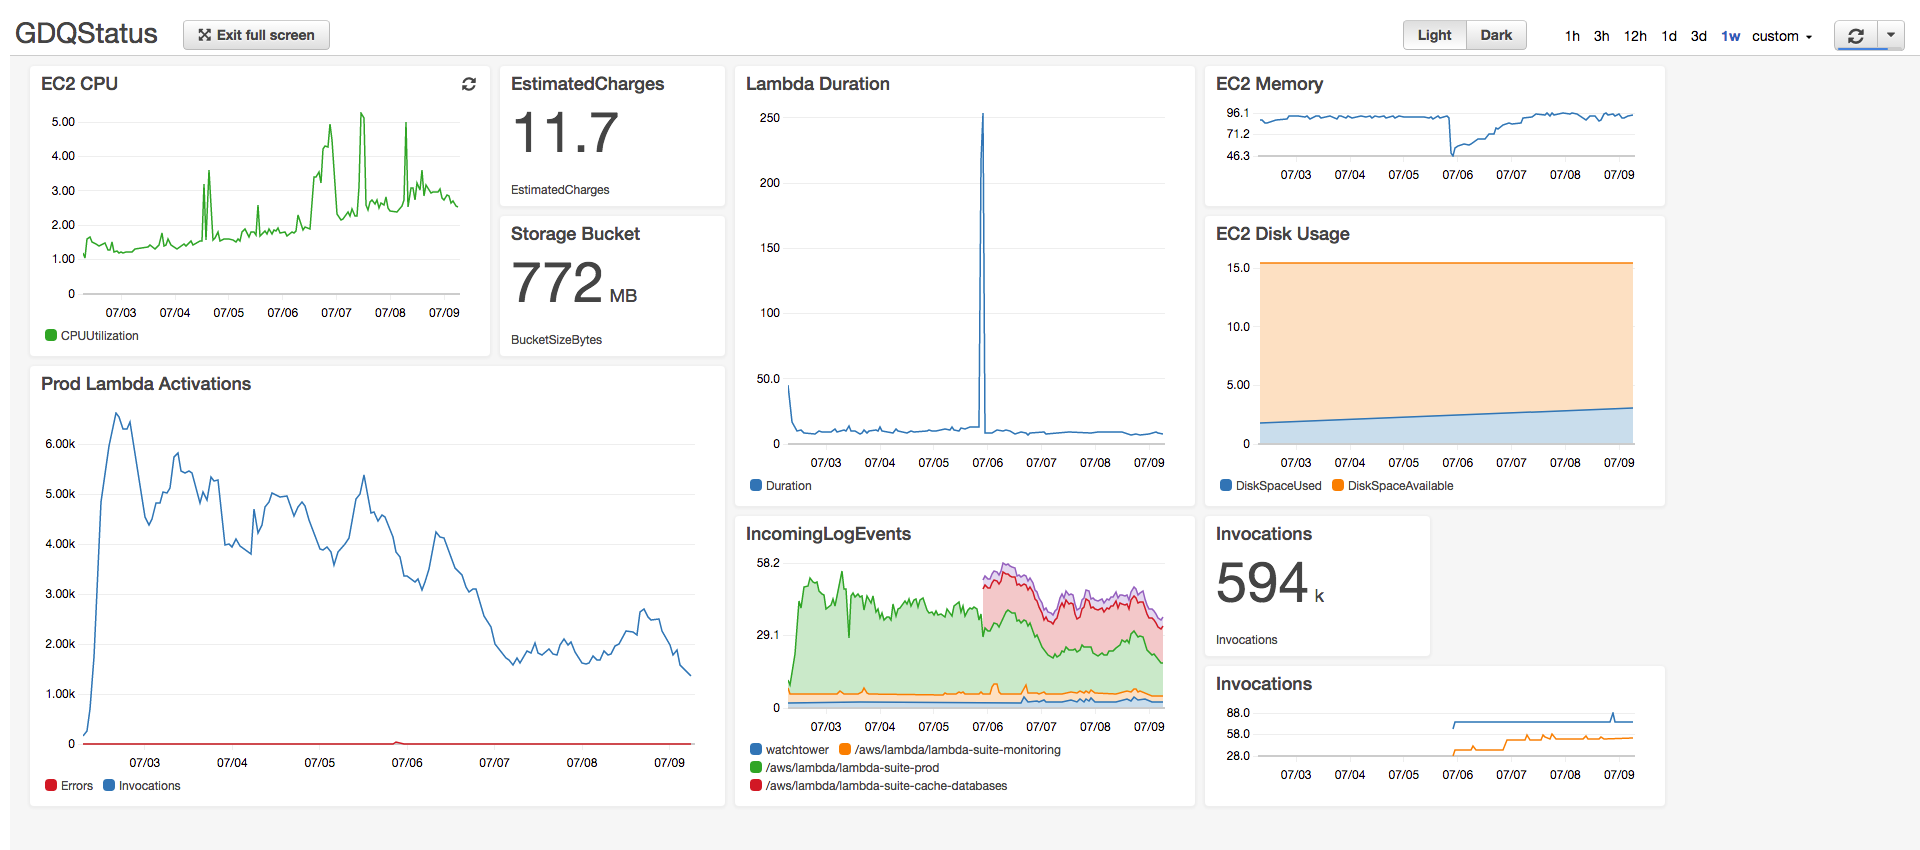Click Exit full screen button
The image size is (1920, 850).
click(x=256, y=35)
